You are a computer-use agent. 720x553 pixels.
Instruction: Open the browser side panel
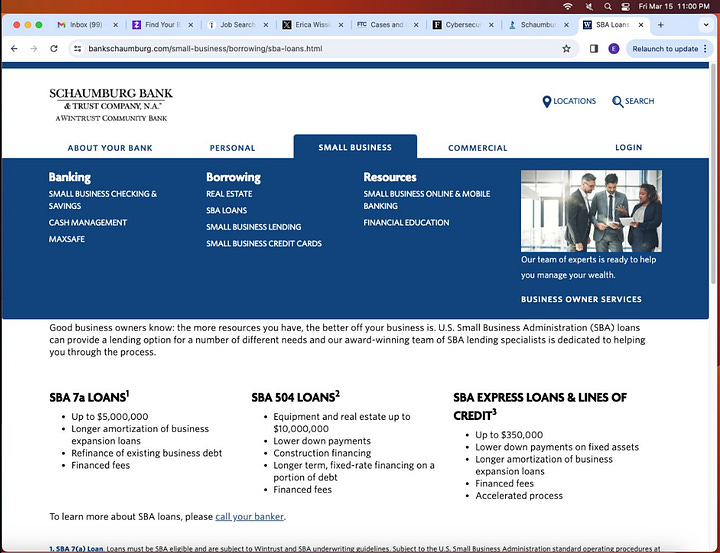coord(594,49)
